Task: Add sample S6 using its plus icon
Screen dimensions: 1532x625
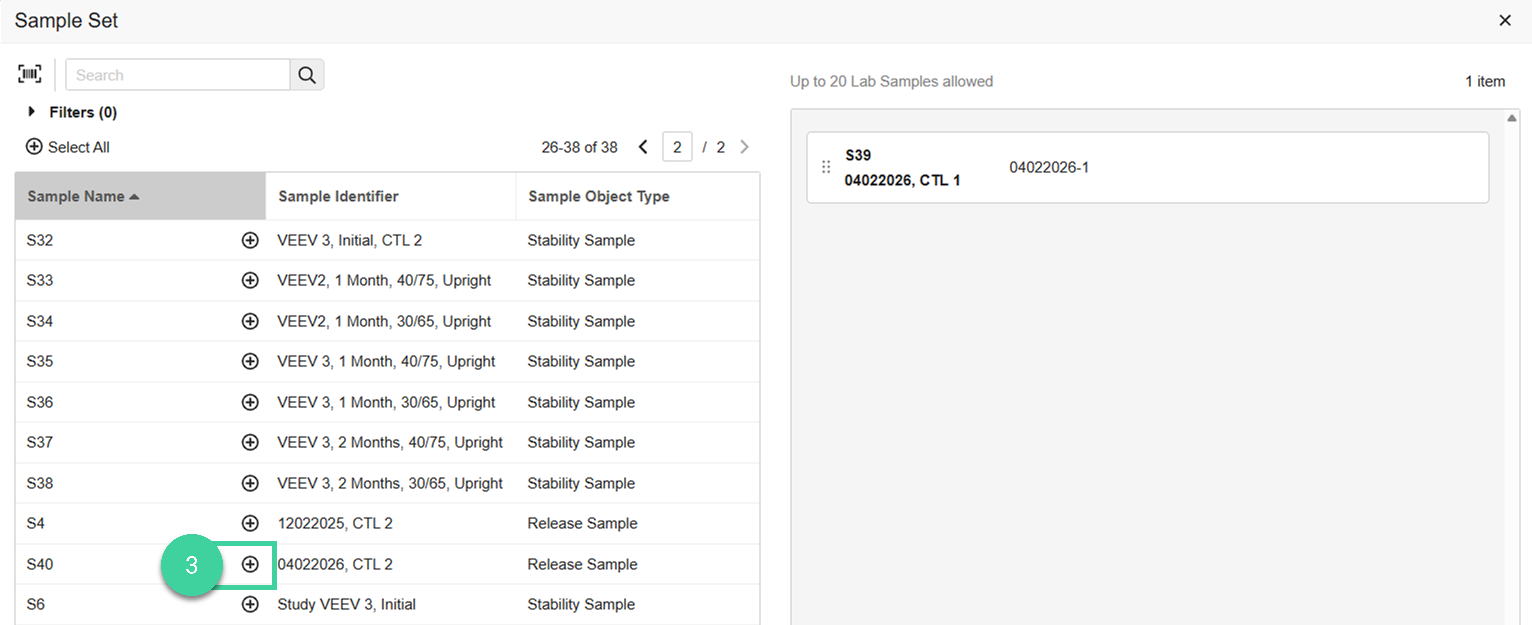Action: [250, 604]
